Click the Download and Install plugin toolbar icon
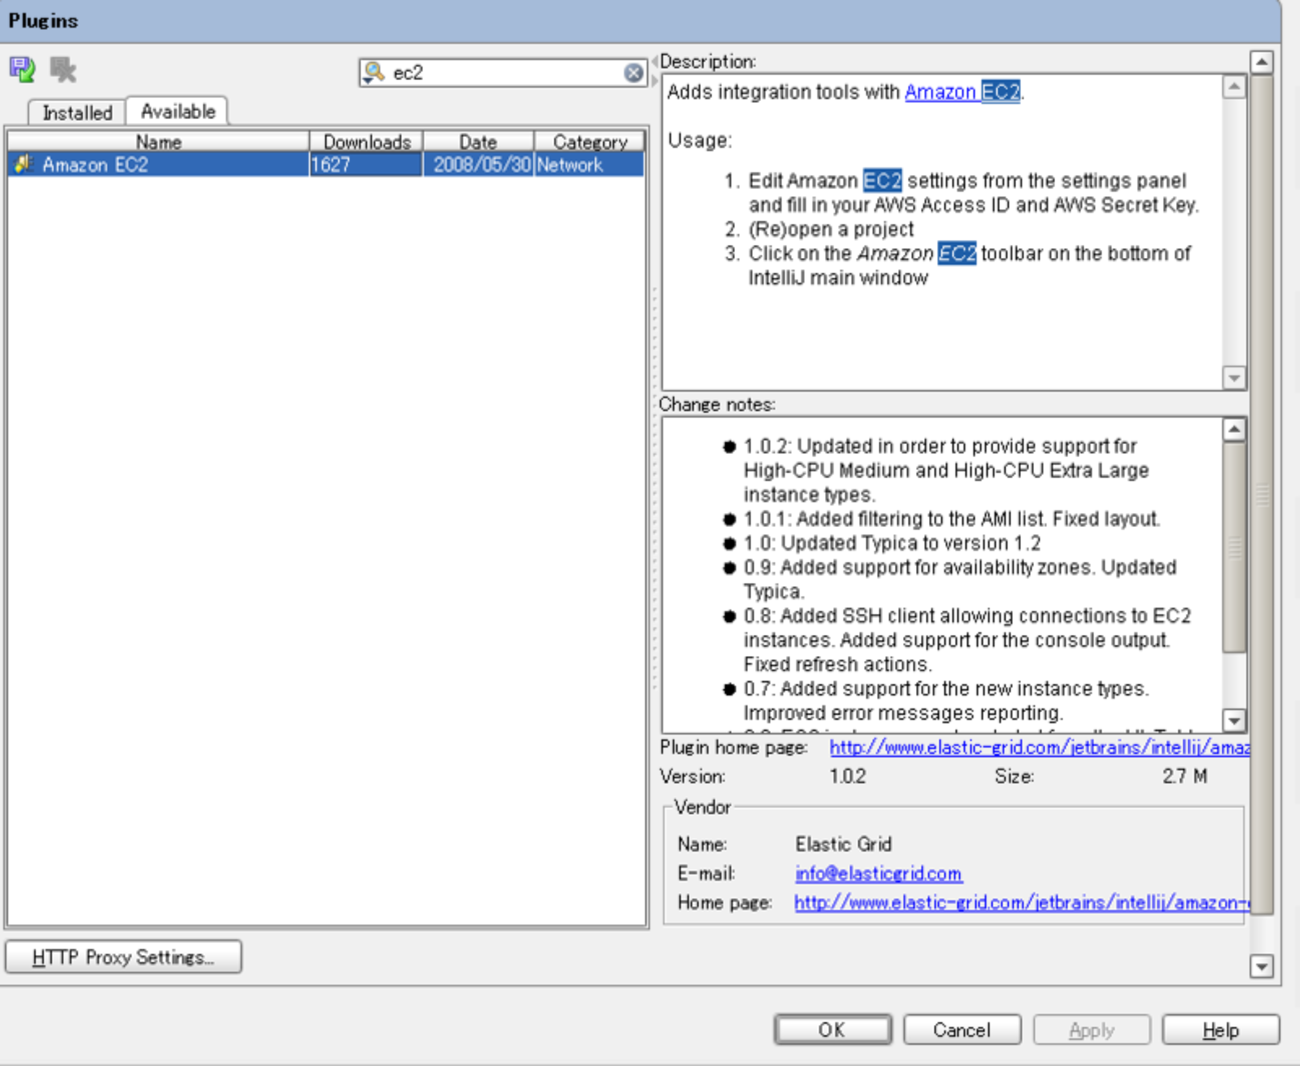Screen dimensions: 1300x1066 click(x=22, y=69)
